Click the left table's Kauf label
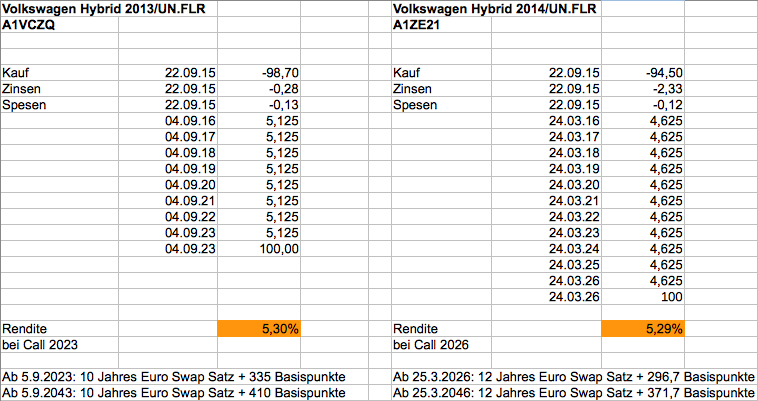Viewport: 758px width, 401px height. (x=16, y=73)
